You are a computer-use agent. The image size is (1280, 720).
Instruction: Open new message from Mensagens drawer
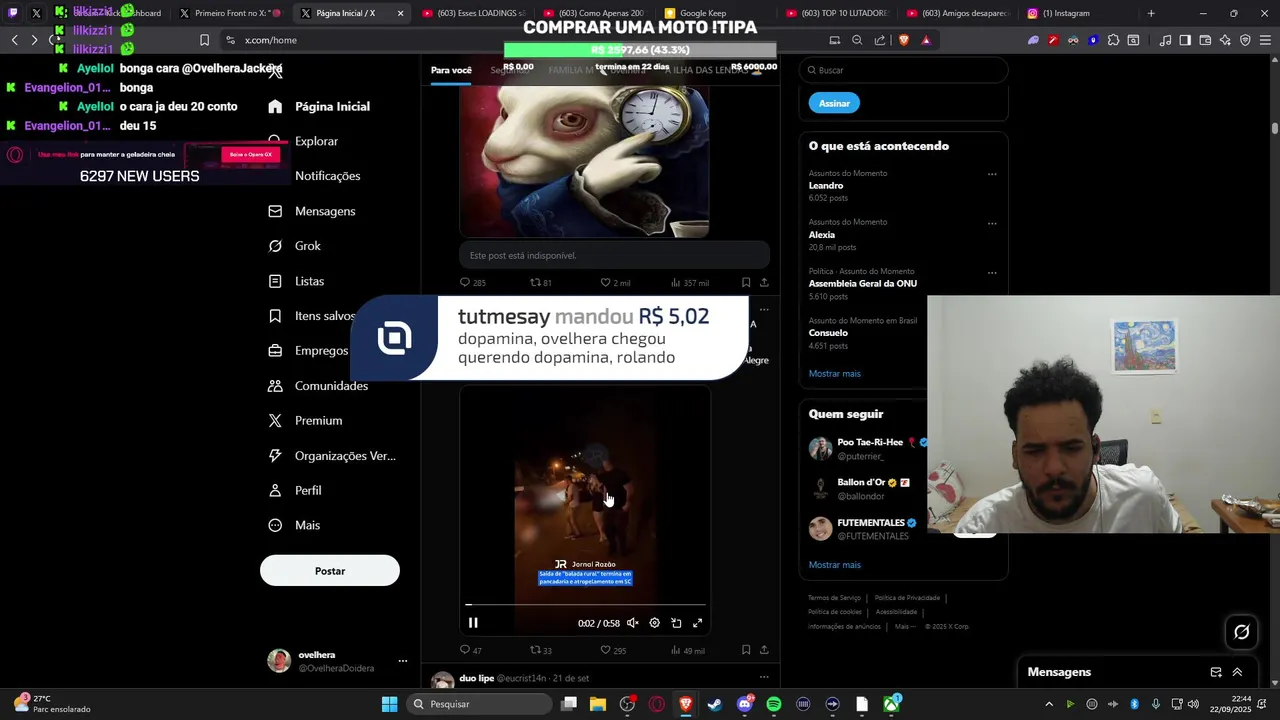tap(1216, 673)
